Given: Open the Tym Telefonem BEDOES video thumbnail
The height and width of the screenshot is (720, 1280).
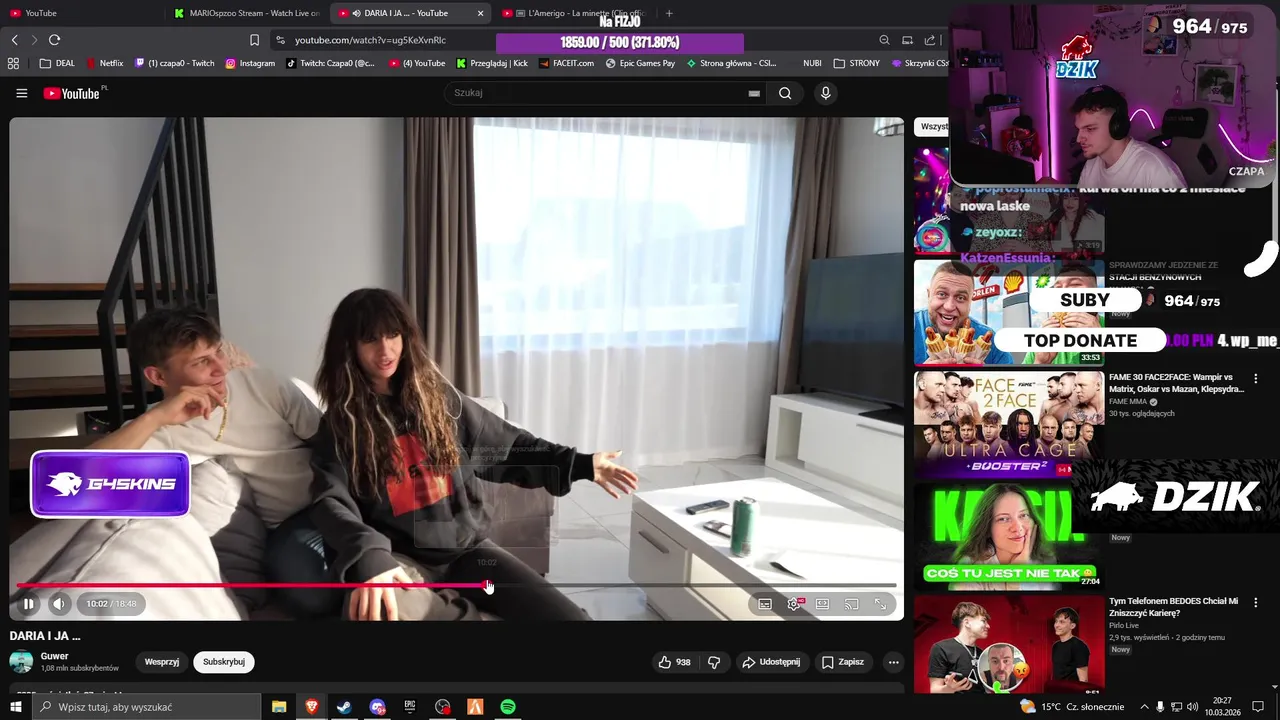Looking at the screenshot, I should point(1009,645).
